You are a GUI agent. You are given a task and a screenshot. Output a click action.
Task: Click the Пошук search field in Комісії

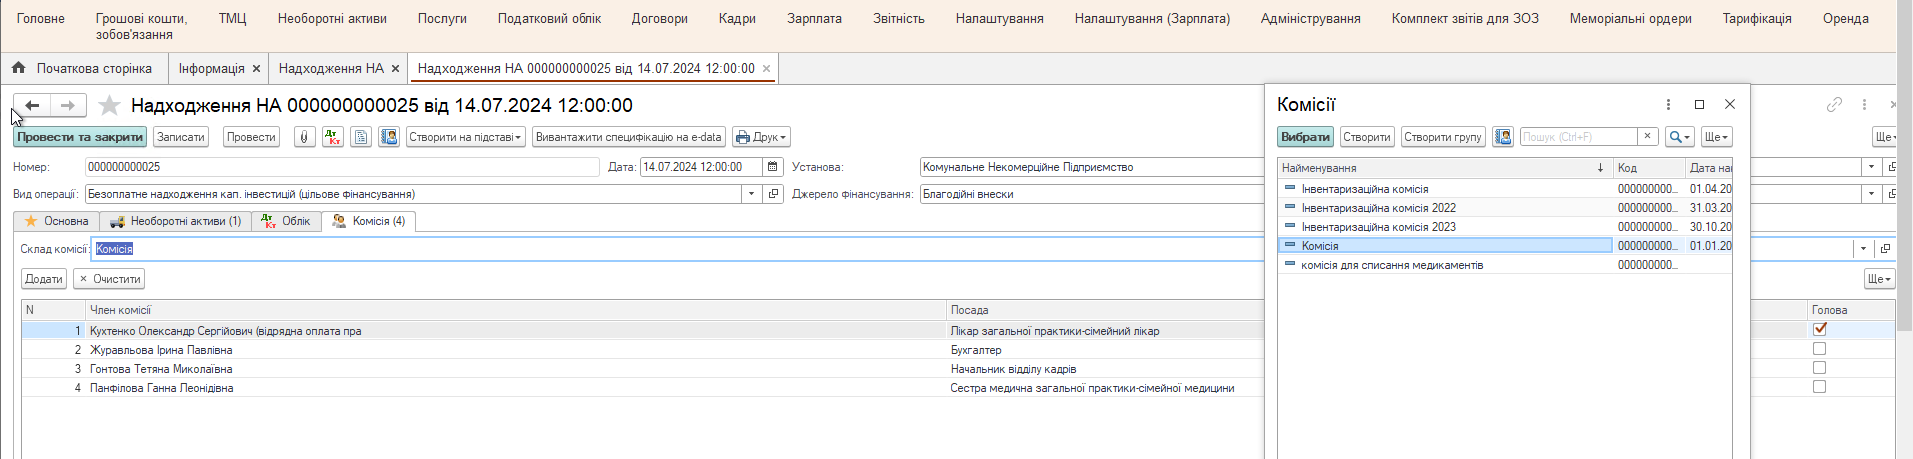[1578, 137]
